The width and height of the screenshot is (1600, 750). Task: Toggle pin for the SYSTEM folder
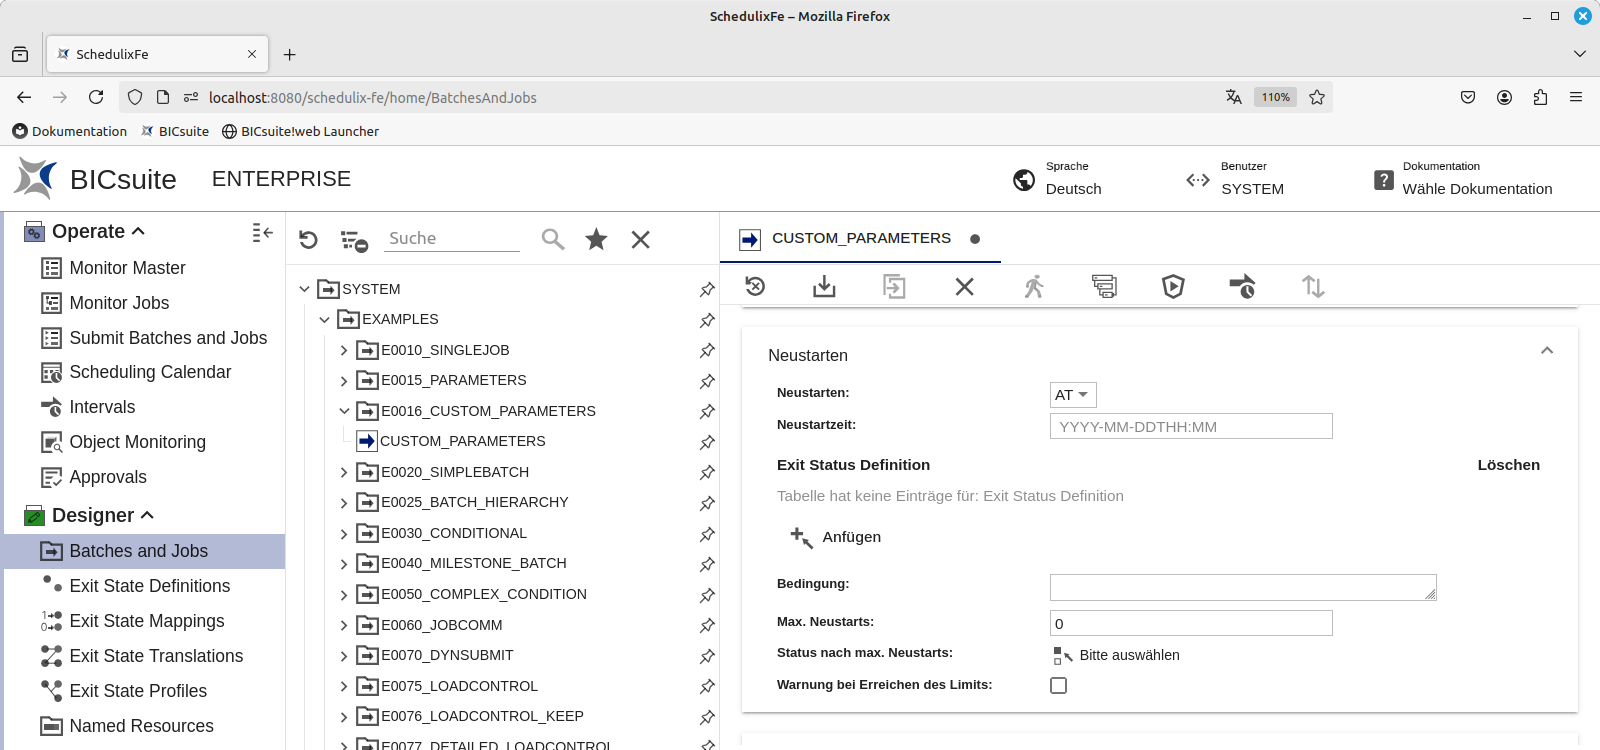tap(707, 289)
